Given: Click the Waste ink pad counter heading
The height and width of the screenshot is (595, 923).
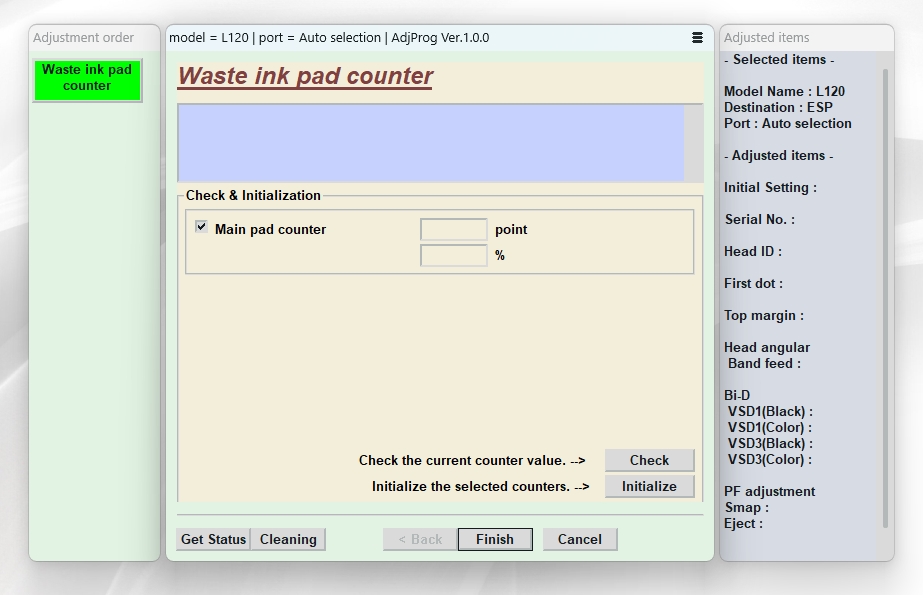Looking at the screenshot, I should pyautogui.click(x=305, y=77).
